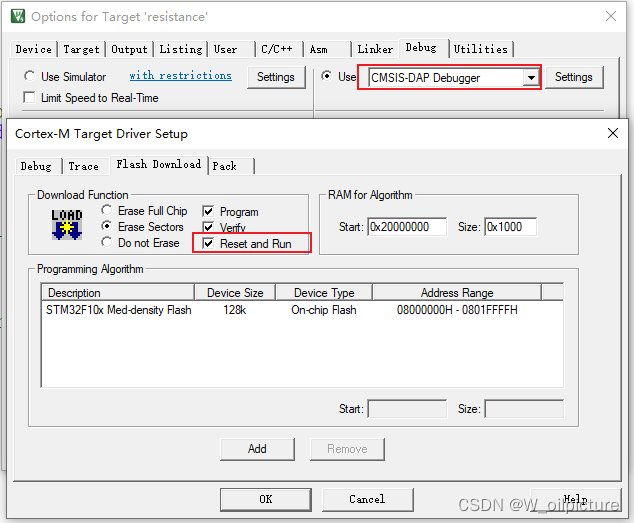Open the CMSIS-DAP Debugger dropdown
The image size is (634, 523).
[x=531, y=77]
